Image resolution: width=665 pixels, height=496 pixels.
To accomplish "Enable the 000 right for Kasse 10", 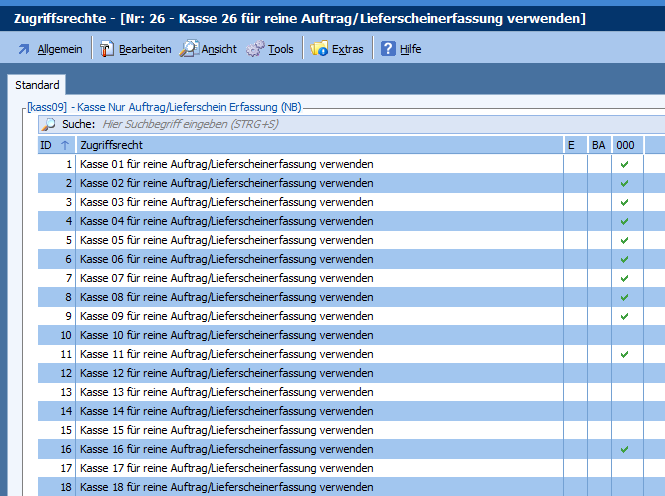I will coord(625,335).
